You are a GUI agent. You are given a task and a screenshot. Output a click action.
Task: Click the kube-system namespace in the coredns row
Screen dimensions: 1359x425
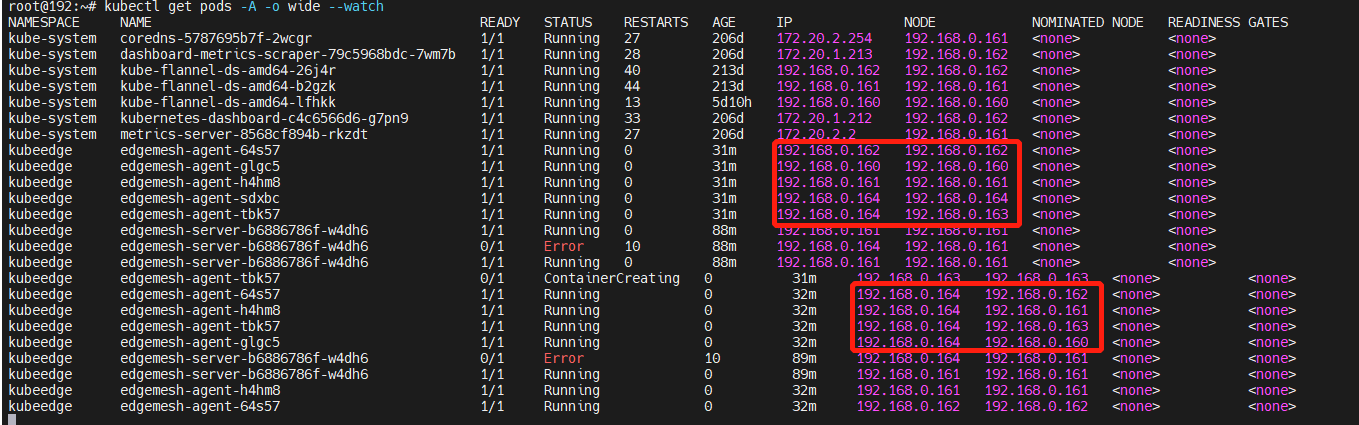(52, 38)
